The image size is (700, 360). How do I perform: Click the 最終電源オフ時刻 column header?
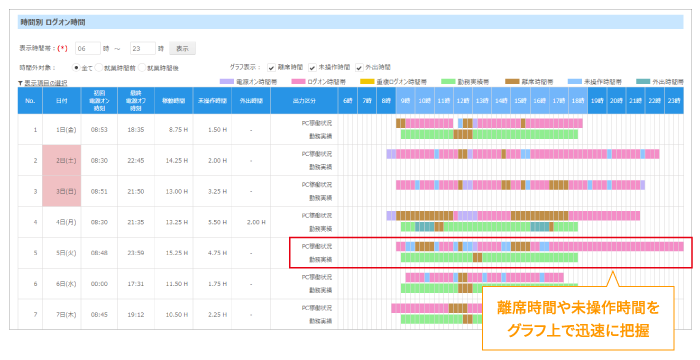coord(136,101)
